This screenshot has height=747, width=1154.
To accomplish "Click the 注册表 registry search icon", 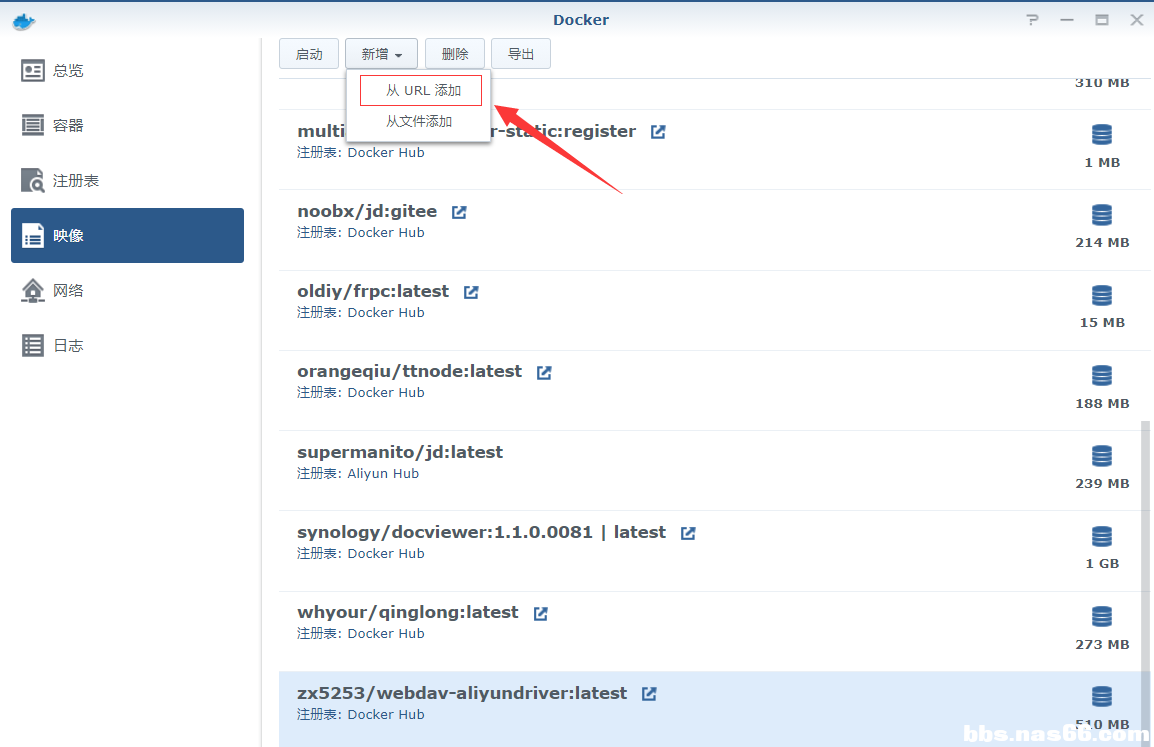I will (32, 180).
